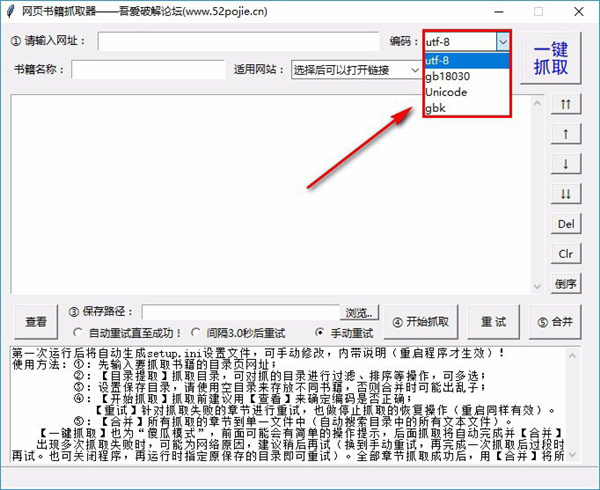Screen dimensions: 600x490
Task: Click the help line starting 第一次运行后
Action: click(x=259, y=353)
